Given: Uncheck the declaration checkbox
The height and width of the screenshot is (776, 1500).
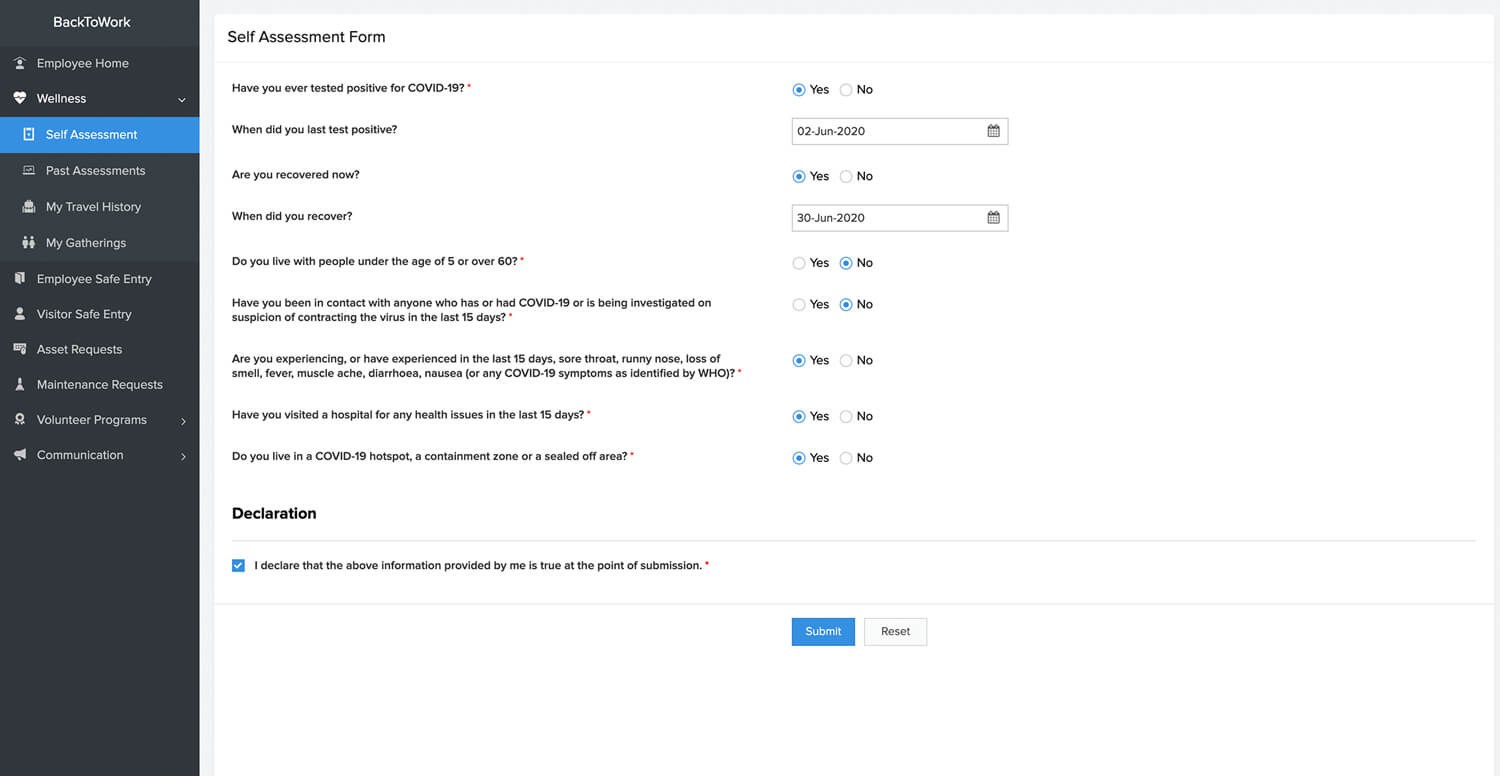Looking at the screenshot, I should [238, 566].
